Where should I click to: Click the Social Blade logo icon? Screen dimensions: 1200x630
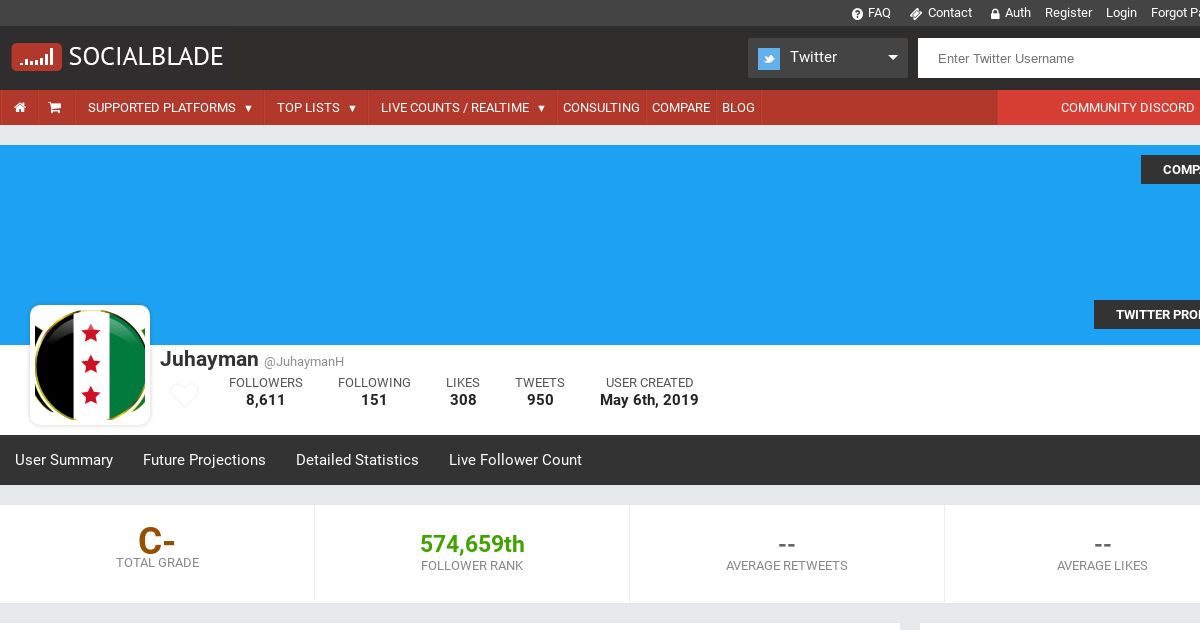point(37,57)
